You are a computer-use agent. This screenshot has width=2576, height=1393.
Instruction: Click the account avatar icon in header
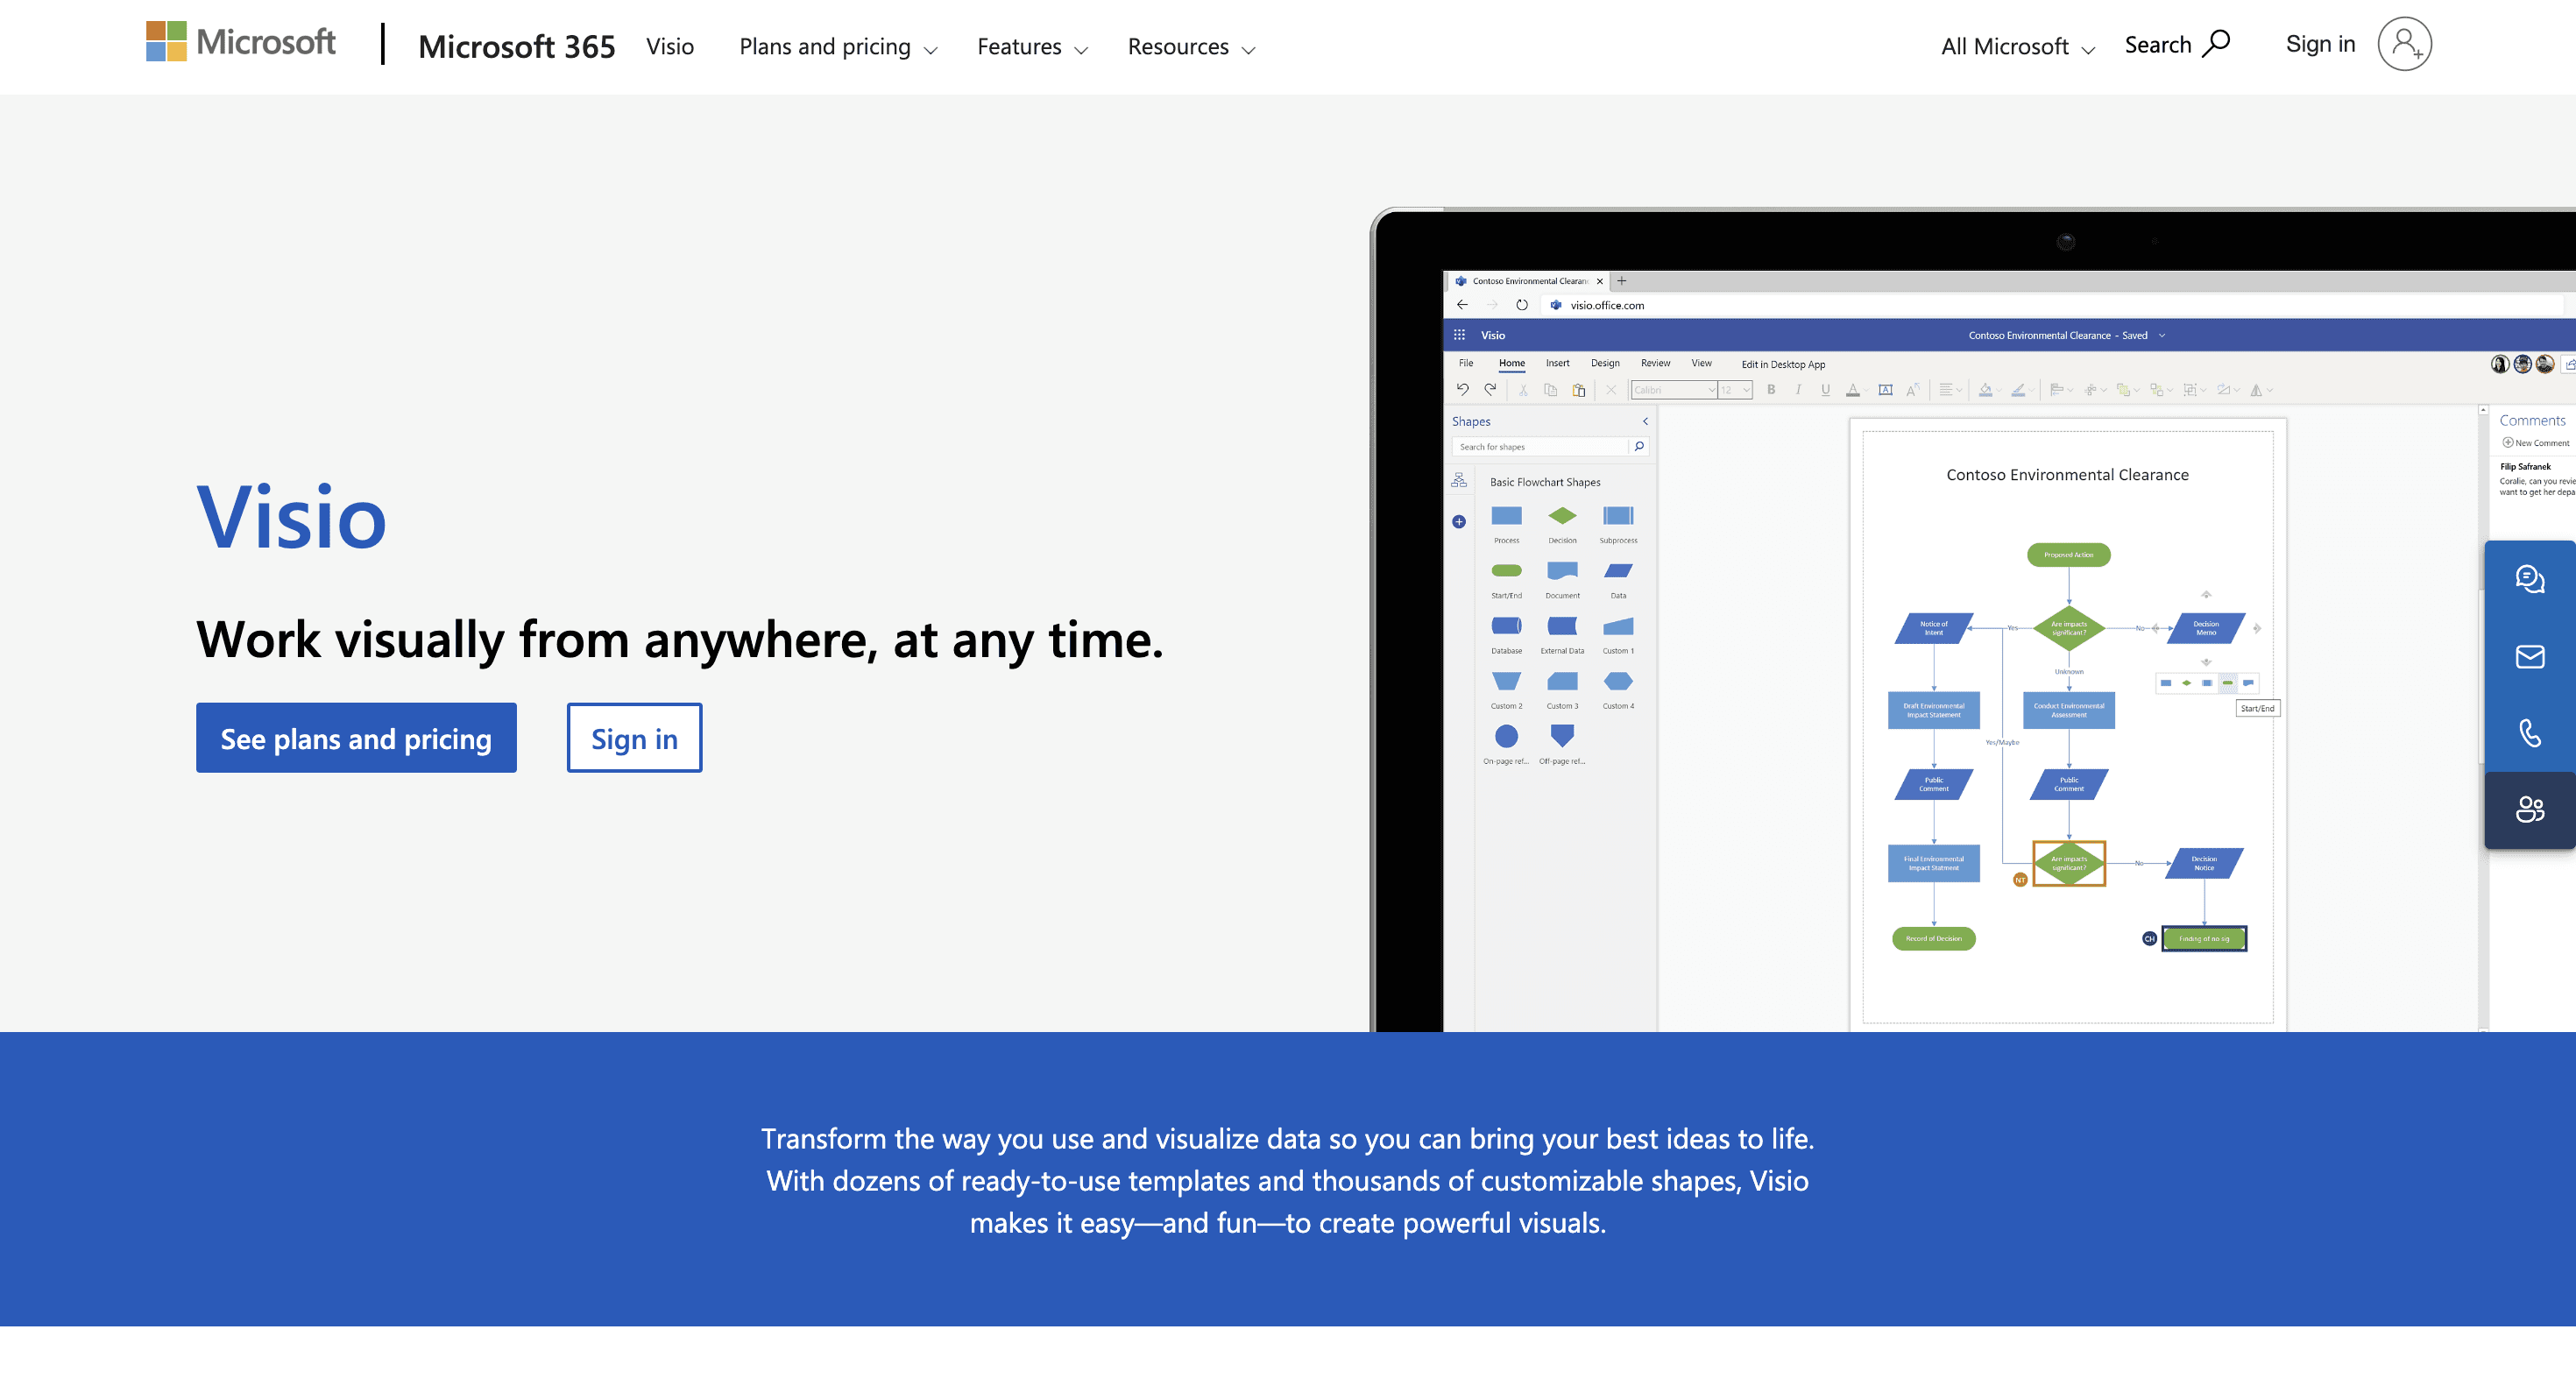click(x=2404, y=44)
